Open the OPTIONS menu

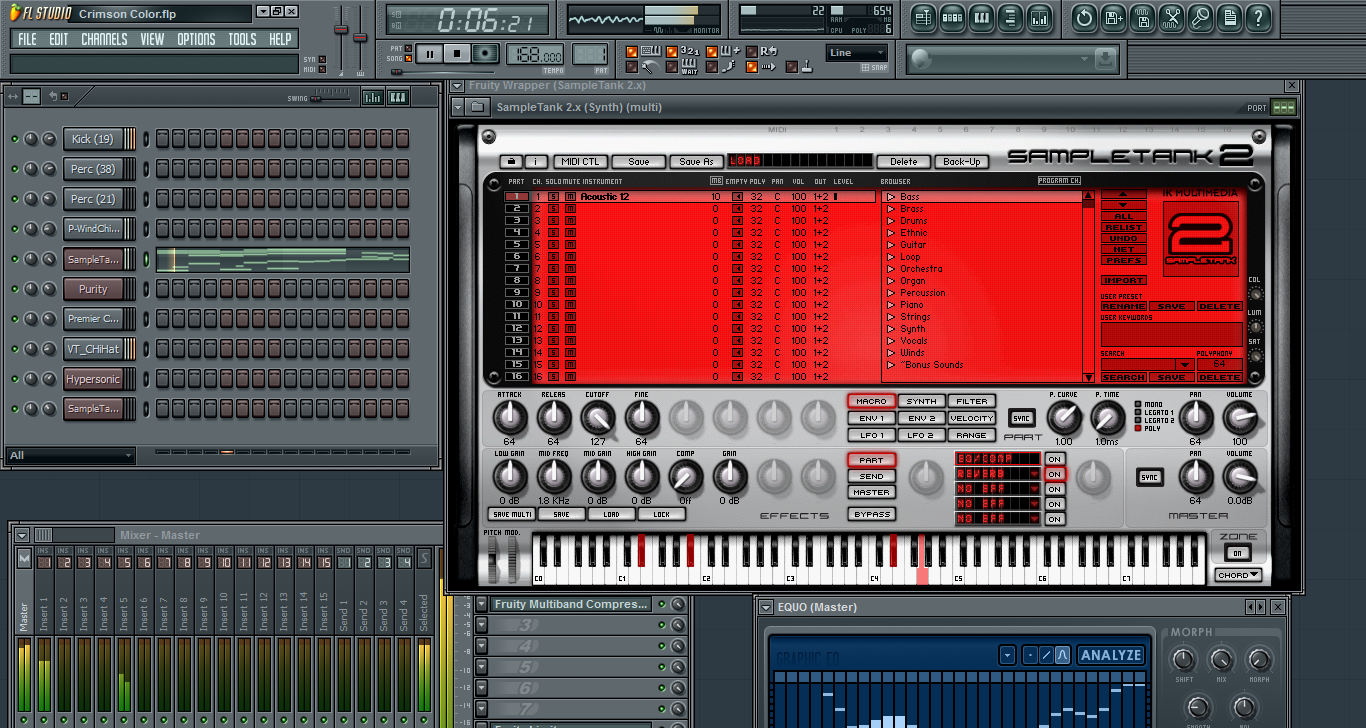click(196, 39)
